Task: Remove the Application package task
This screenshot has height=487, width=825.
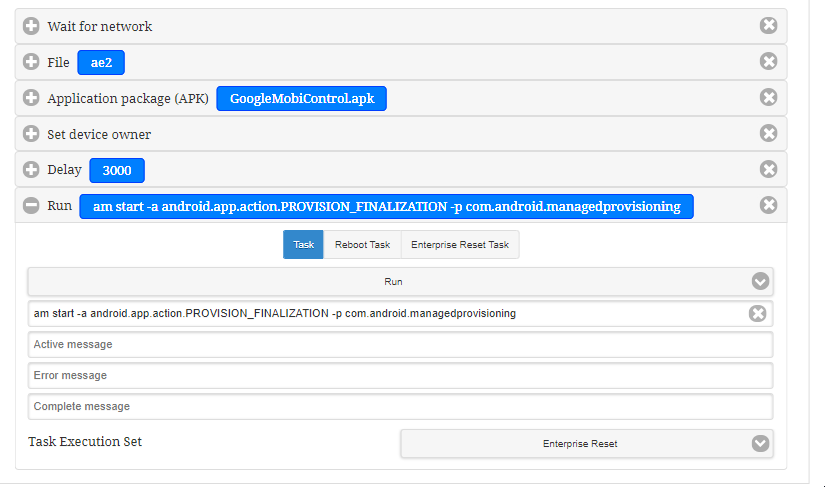Action: click(768, 97)
